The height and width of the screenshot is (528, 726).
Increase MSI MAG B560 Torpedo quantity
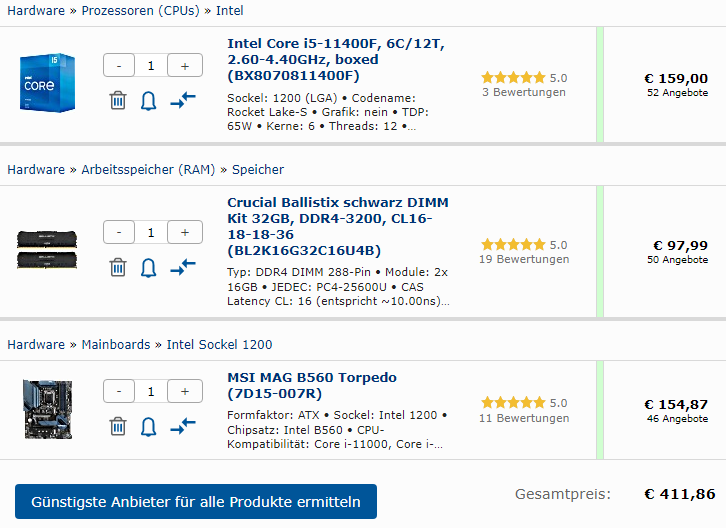pyautogui.click(x=185, y=391)
